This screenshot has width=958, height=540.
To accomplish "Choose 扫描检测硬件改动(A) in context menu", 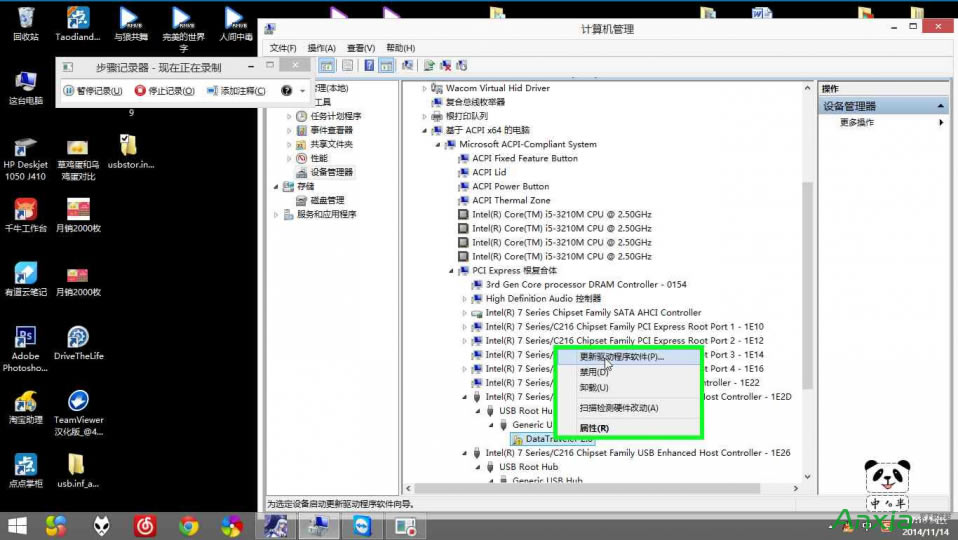I will (x=629, y=408).
